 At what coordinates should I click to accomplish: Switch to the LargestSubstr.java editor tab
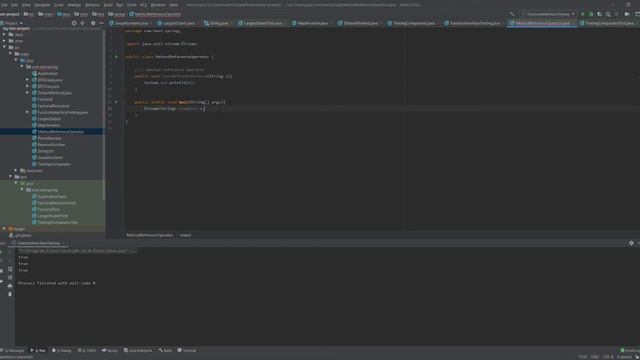179,23
